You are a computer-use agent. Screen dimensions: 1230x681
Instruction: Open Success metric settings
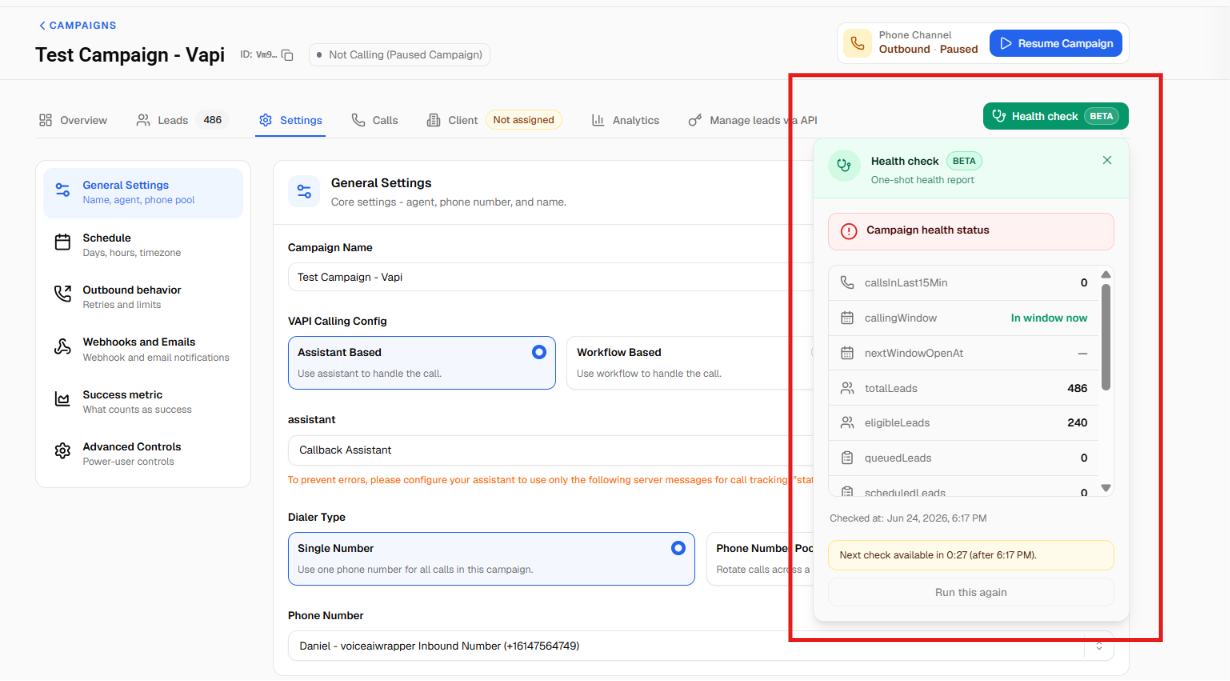coord(143,402)
